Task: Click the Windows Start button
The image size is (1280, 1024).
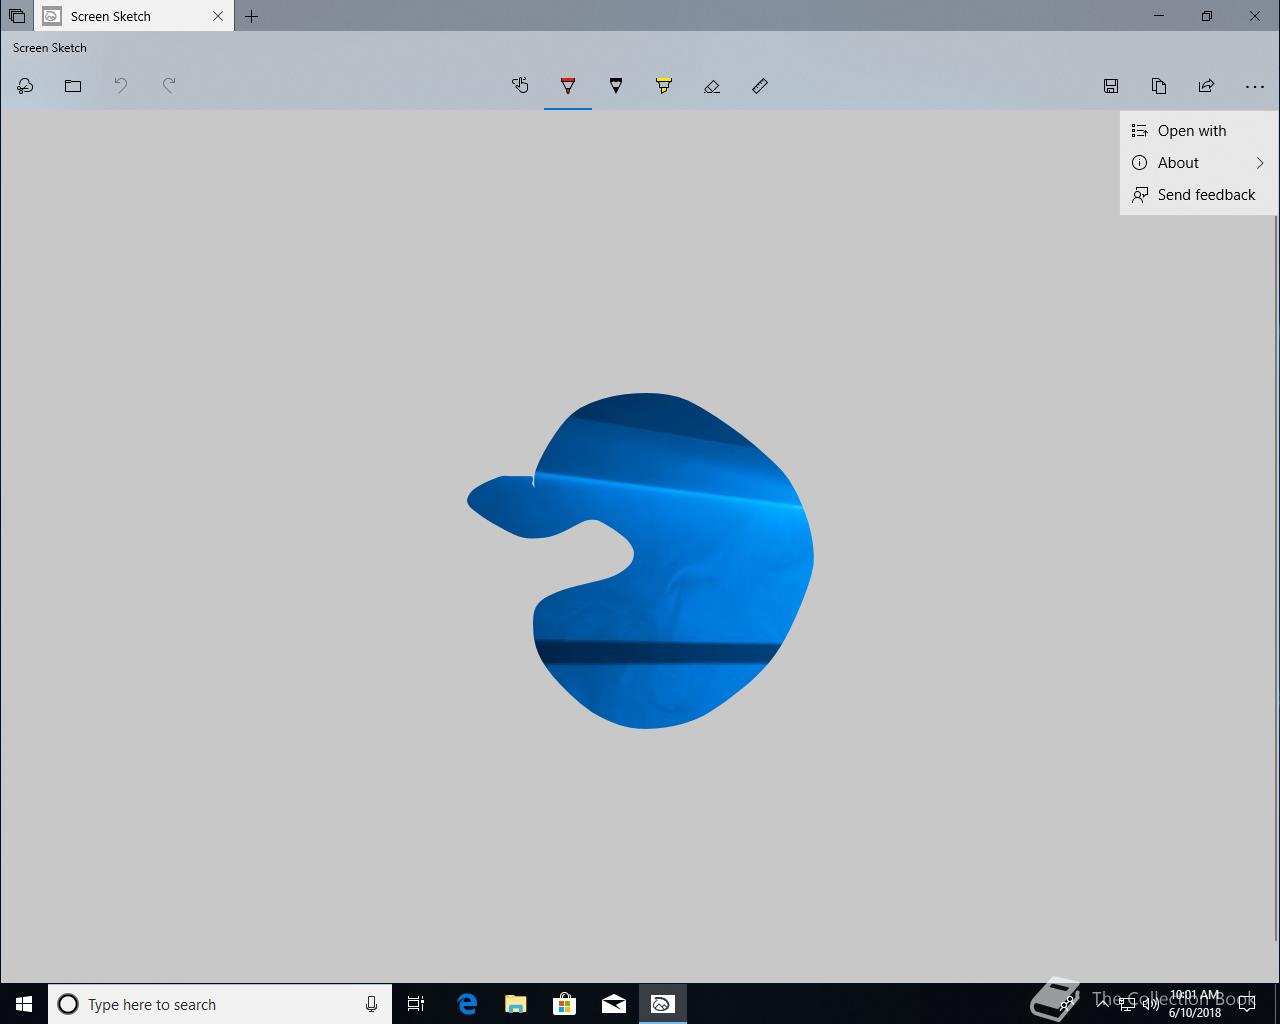Action: 24,1004
